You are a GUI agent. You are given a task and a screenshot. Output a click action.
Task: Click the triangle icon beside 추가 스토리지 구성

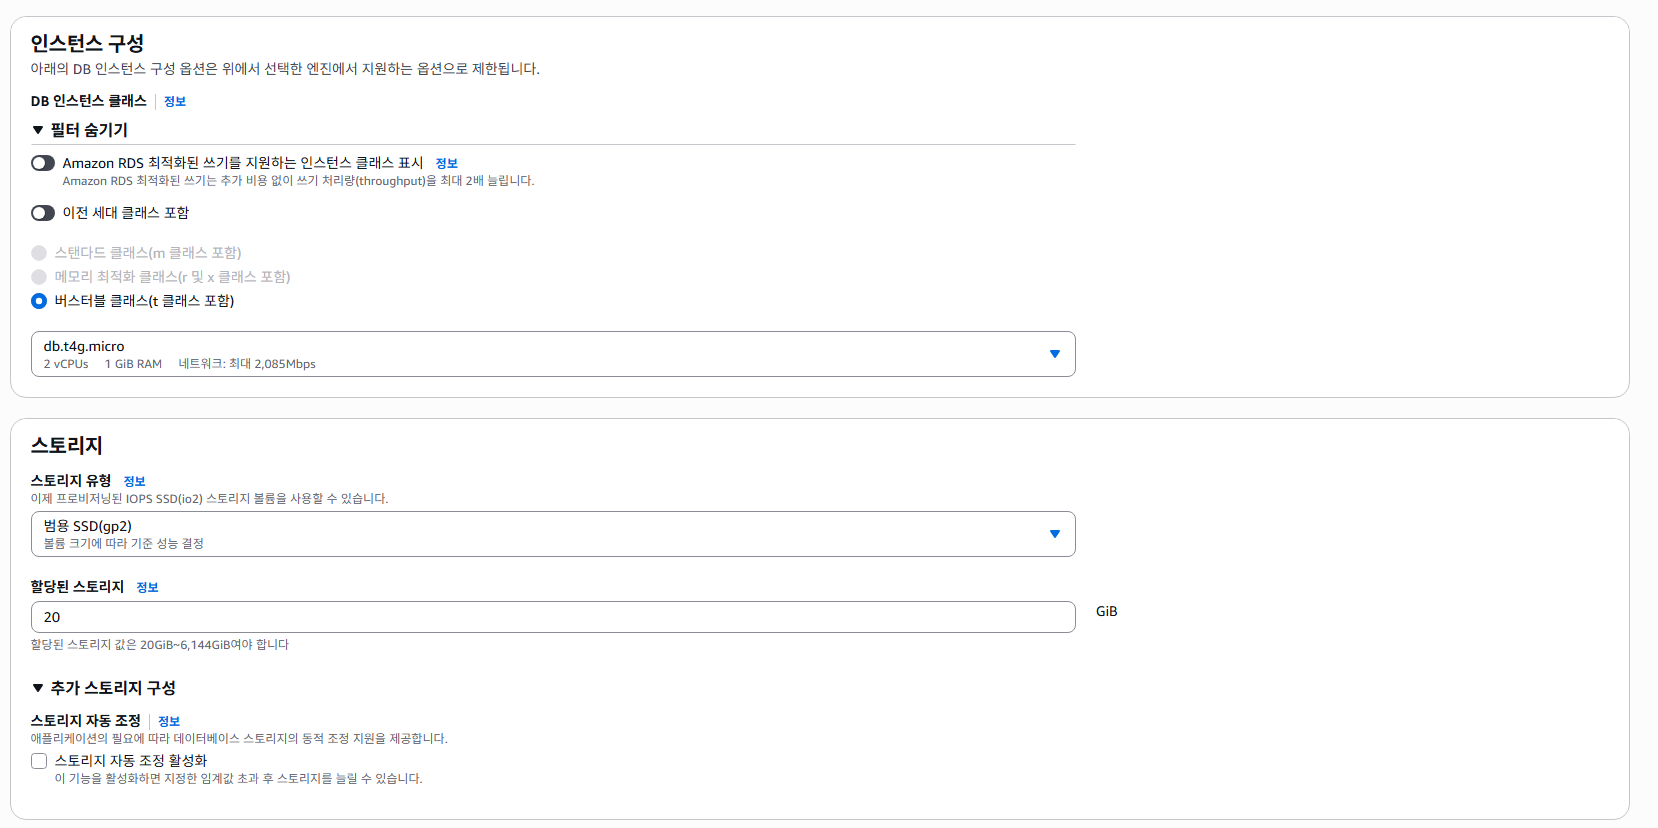[38, 688]
